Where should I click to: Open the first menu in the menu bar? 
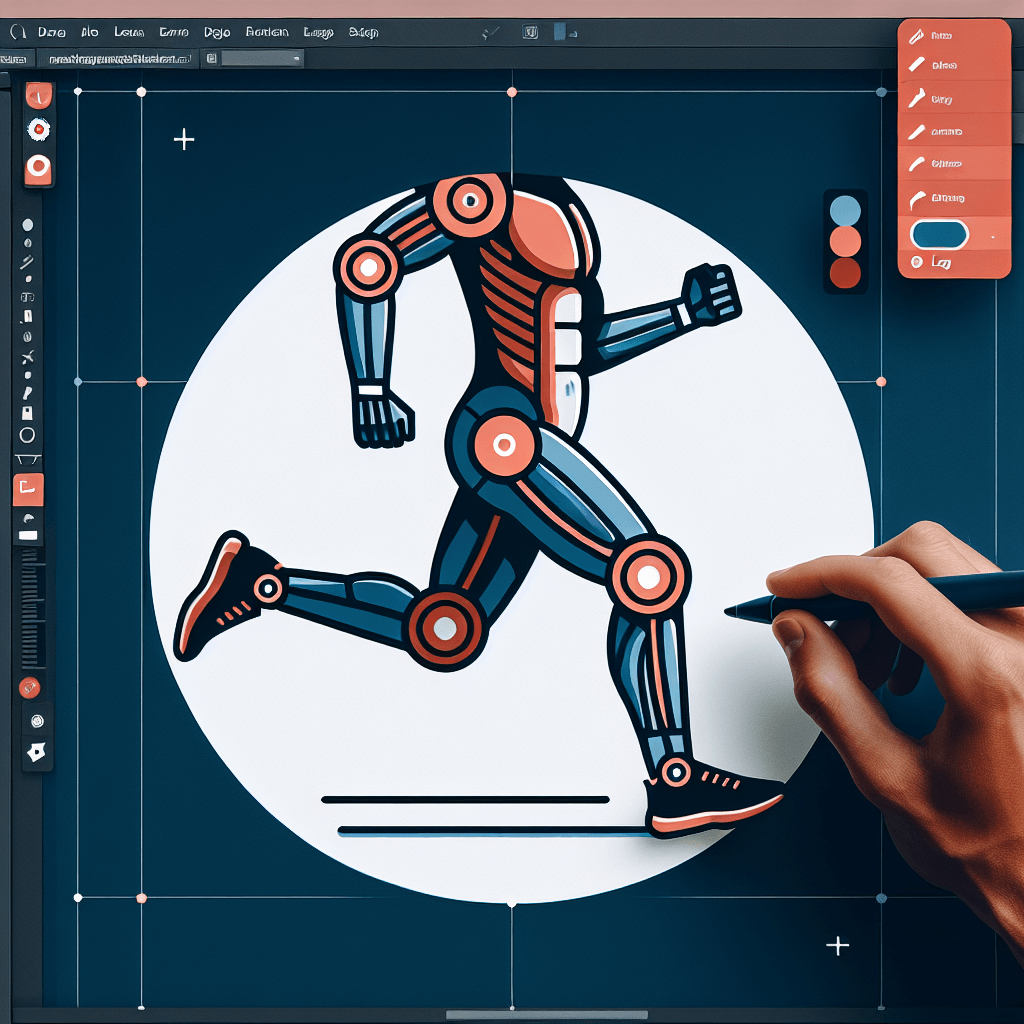tap(51, 32)
